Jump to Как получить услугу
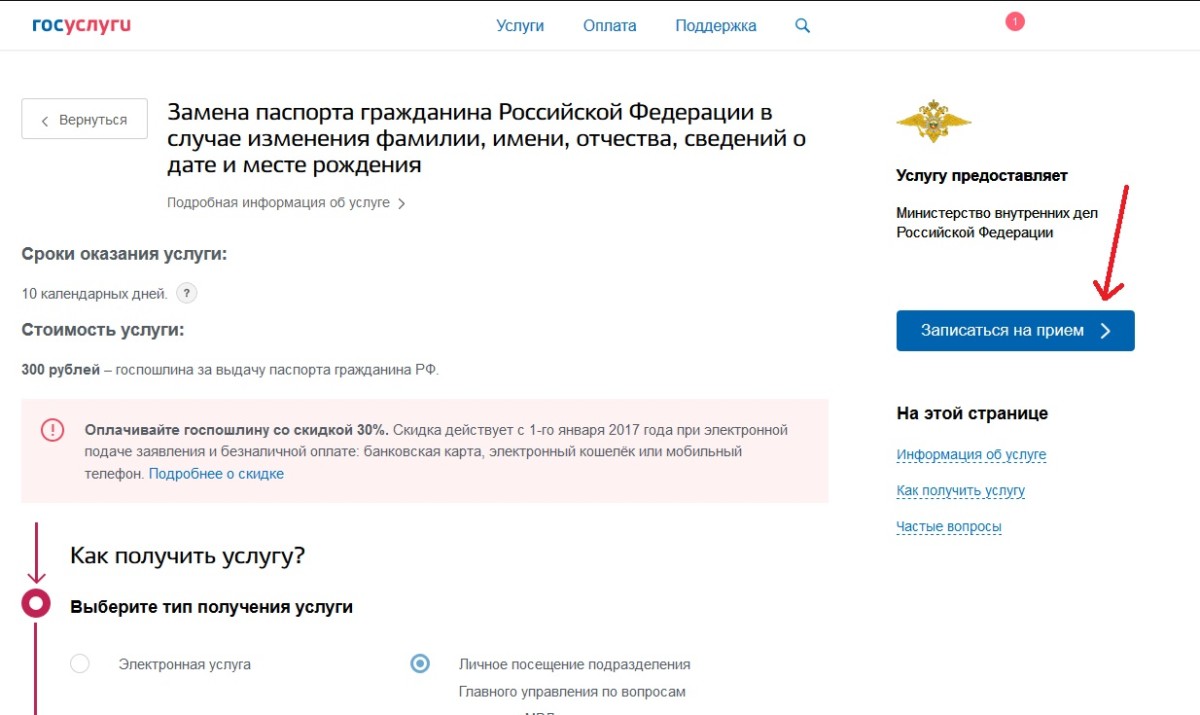 click(x=960, y=491)
